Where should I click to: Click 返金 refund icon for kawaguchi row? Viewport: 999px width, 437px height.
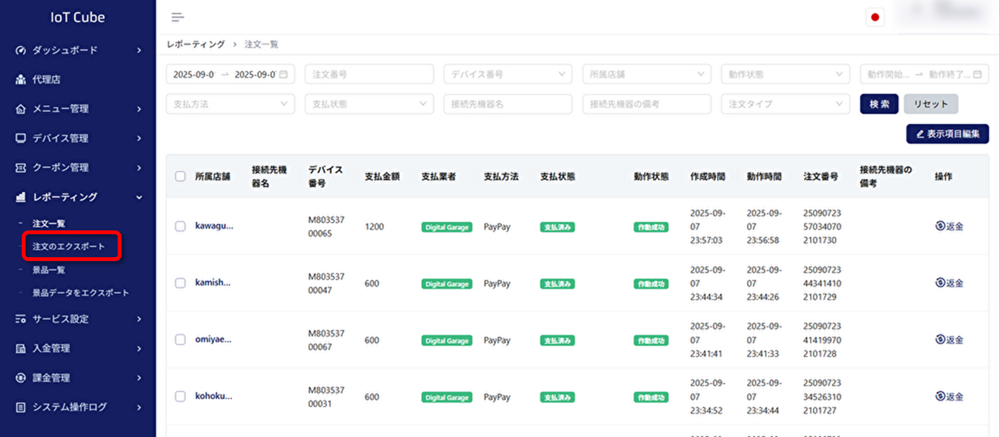[x=940, y=227]
